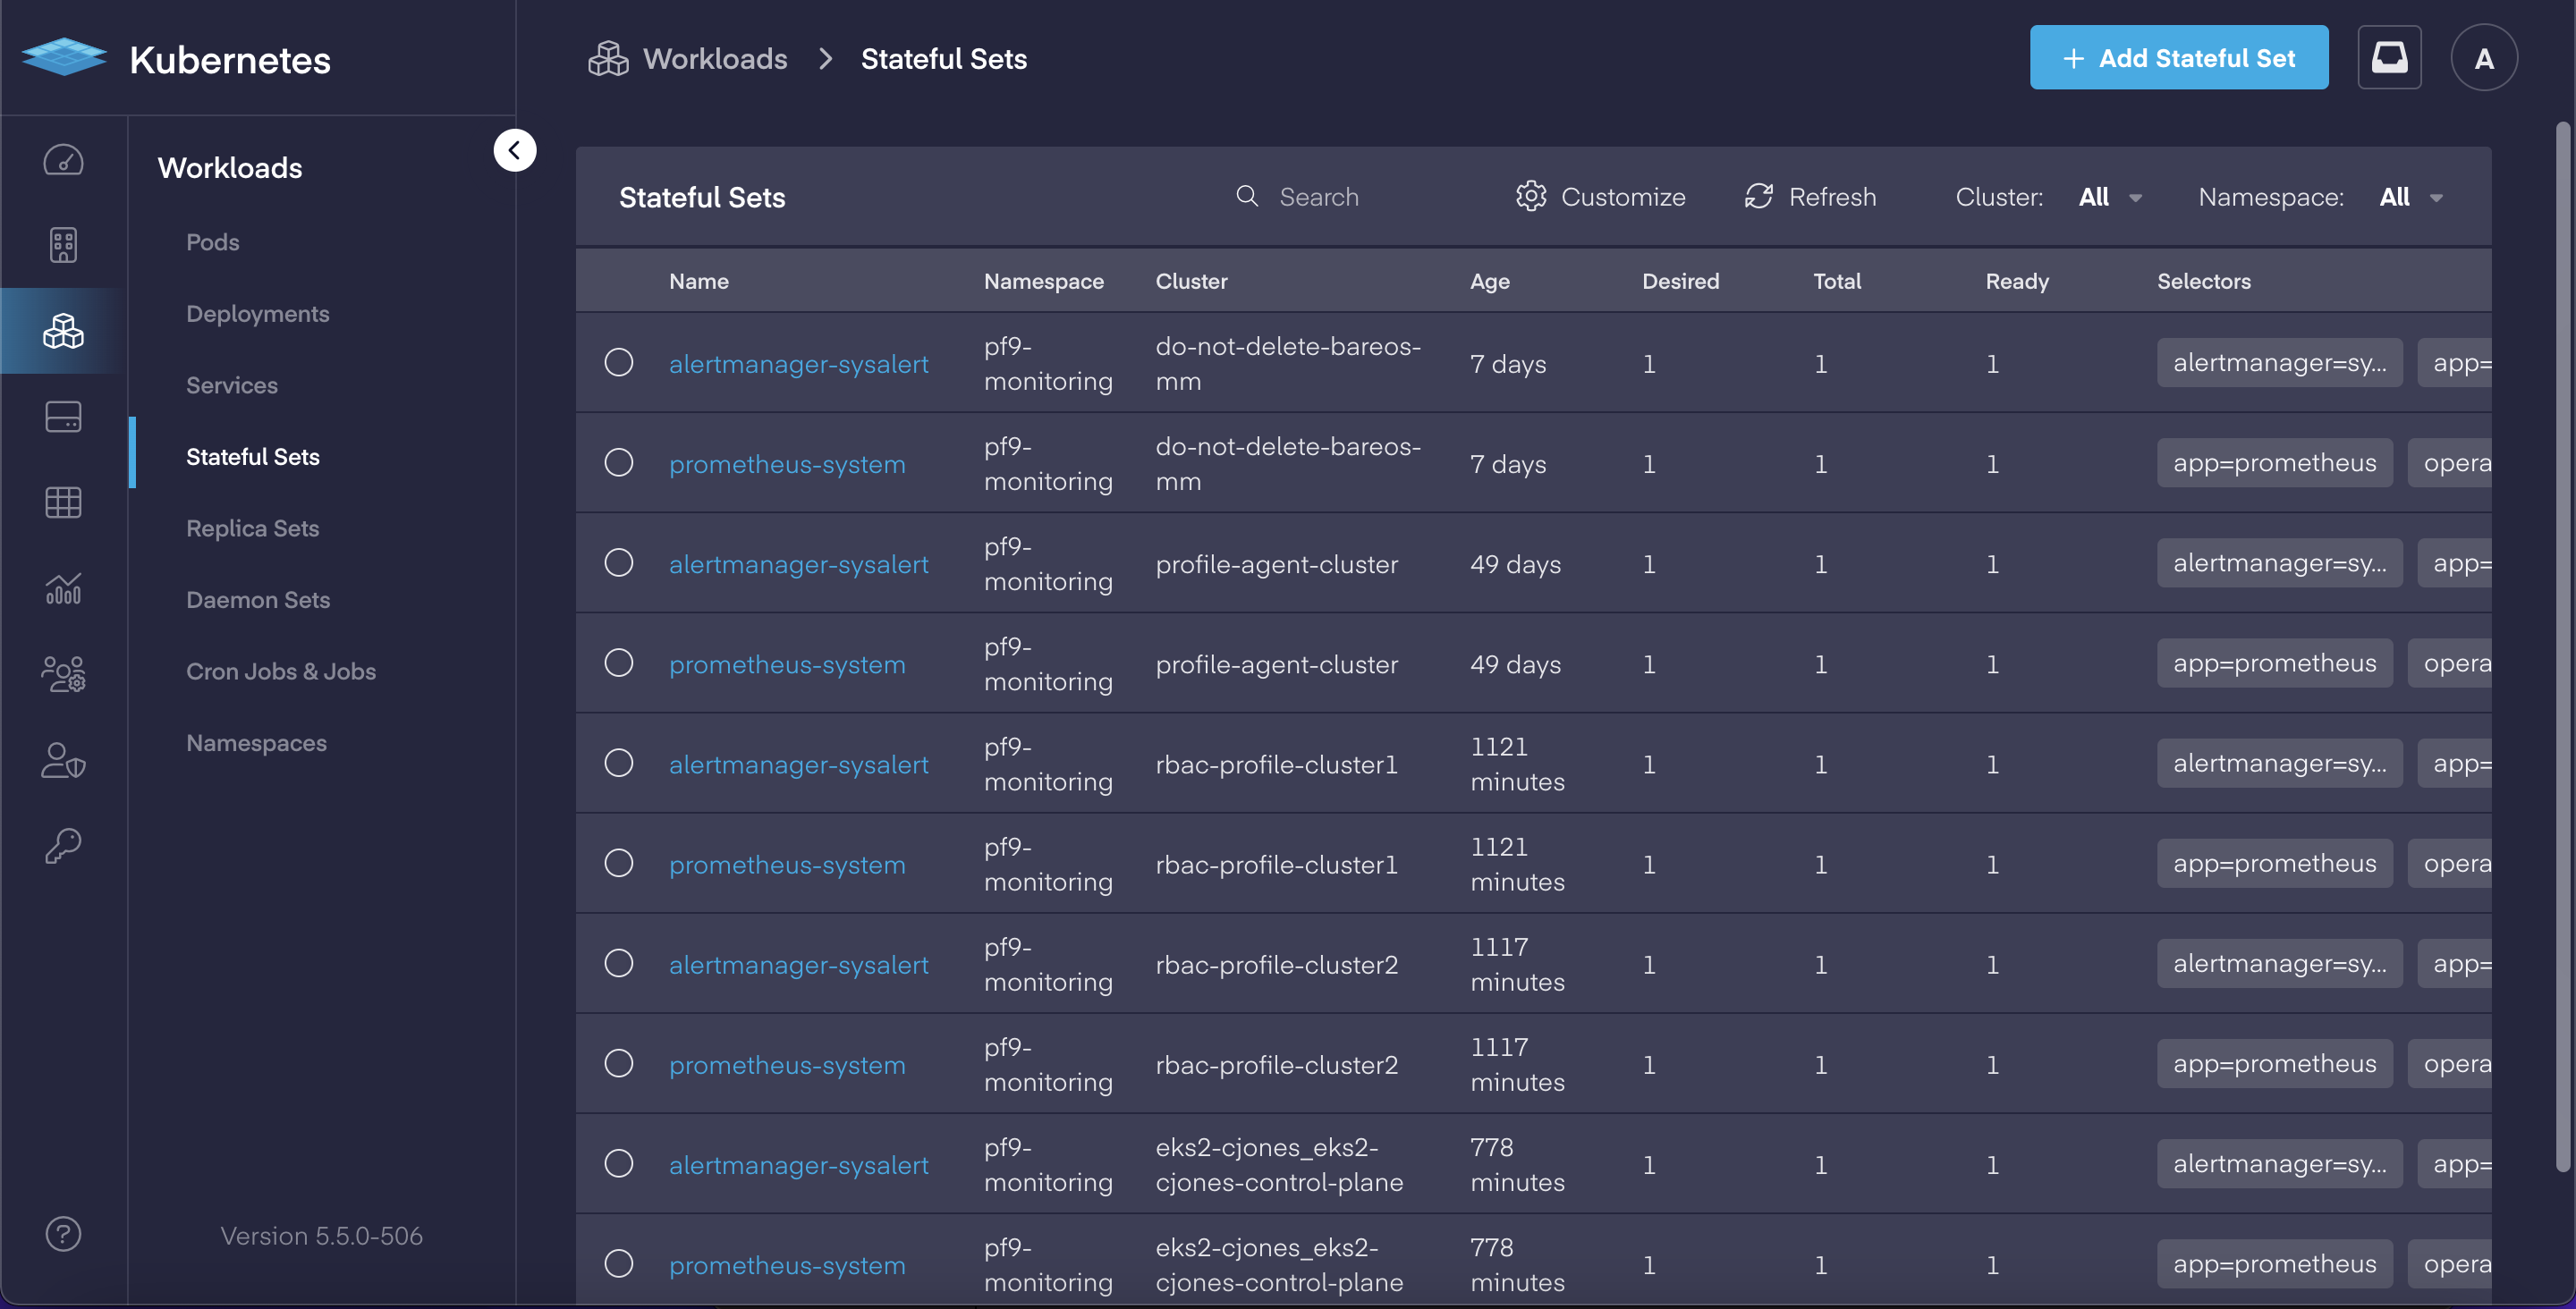Open prometheus-system link aged 49 days
The height and width of the screenshot is (1309, 2576).
tap(787, 664)
